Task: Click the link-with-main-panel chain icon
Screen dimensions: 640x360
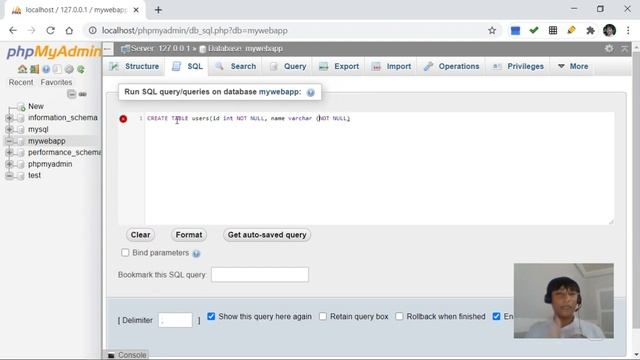Action: (82, 94)
